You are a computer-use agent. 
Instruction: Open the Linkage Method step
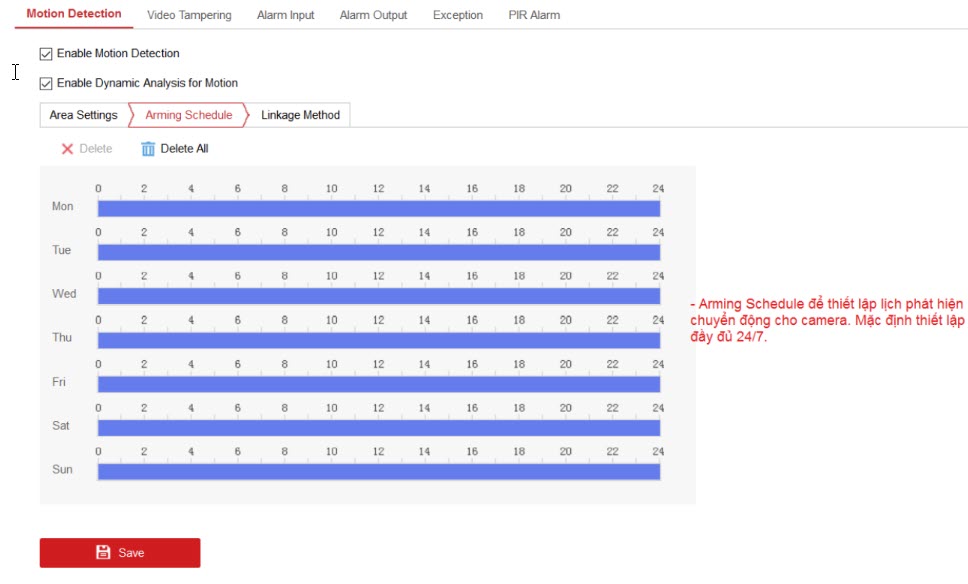pyautogui.click(x=300, y=115)
